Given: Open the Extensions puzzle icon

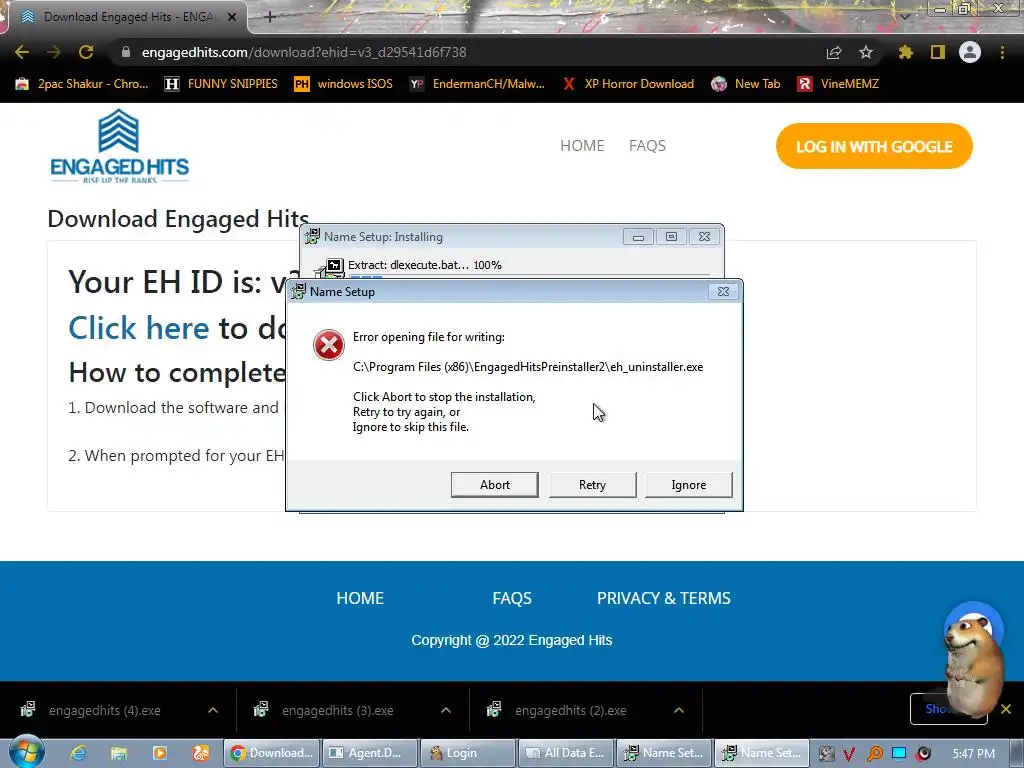Looking at the screenshot, I should pyautogui.click(x=905, y=52).
